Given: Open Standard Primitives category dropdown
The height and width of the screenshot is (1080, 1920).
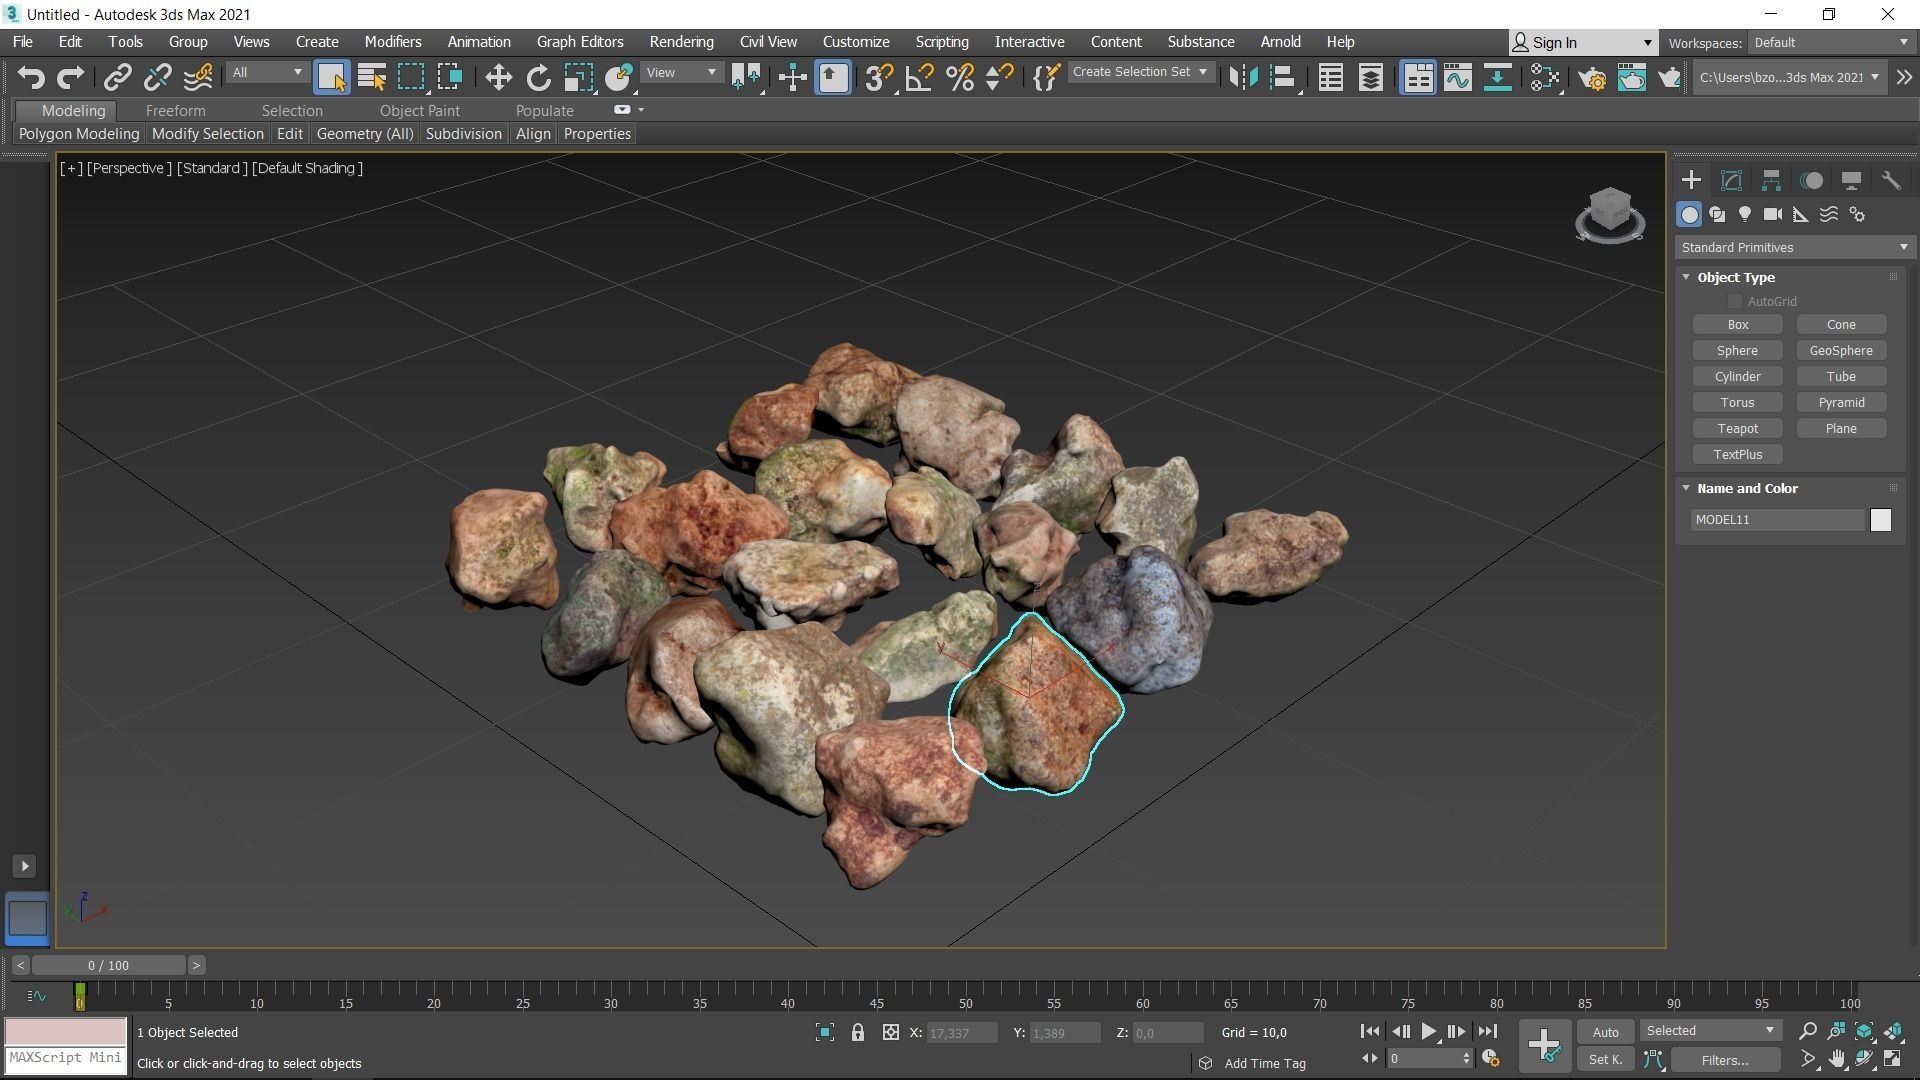Looking at the screenshot, I should 1794,247.
